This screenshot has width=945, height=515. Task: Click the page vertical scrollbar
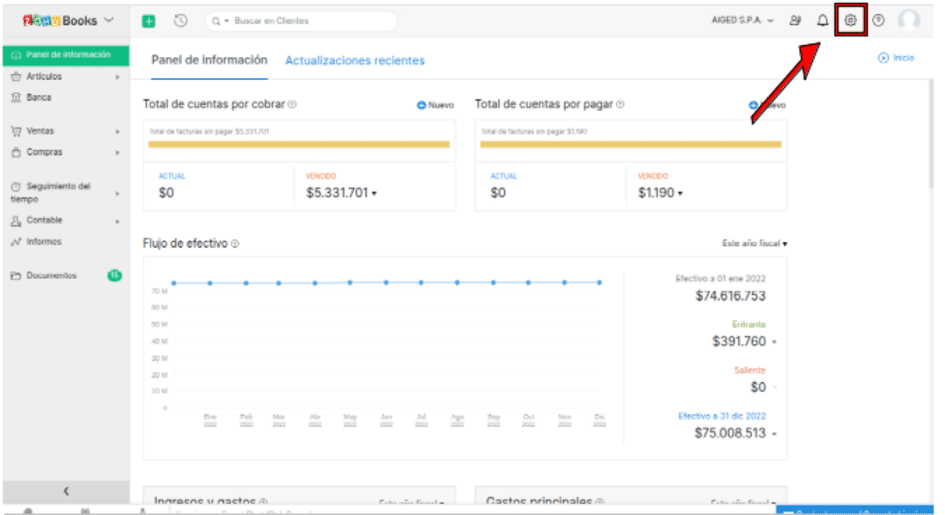pyautogui.click(x=930, y=133)
